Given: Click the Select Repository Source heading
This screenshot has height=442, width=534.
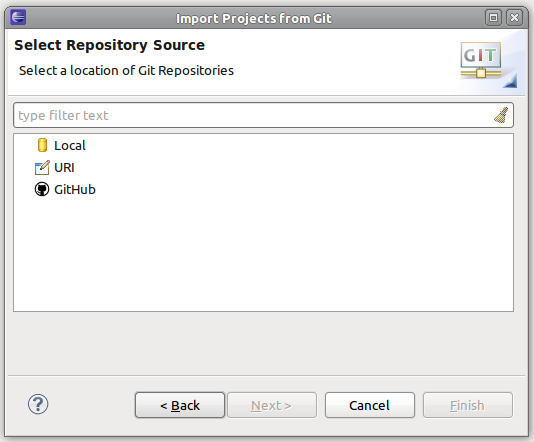Looking at the screenshot, I should tap(109, 45).
